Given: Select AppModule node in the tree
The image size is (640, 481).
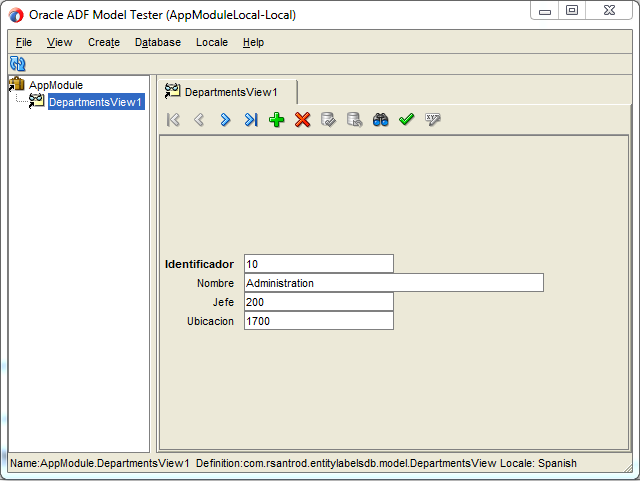Looking at the screenshot, I should tap(56, 85).
